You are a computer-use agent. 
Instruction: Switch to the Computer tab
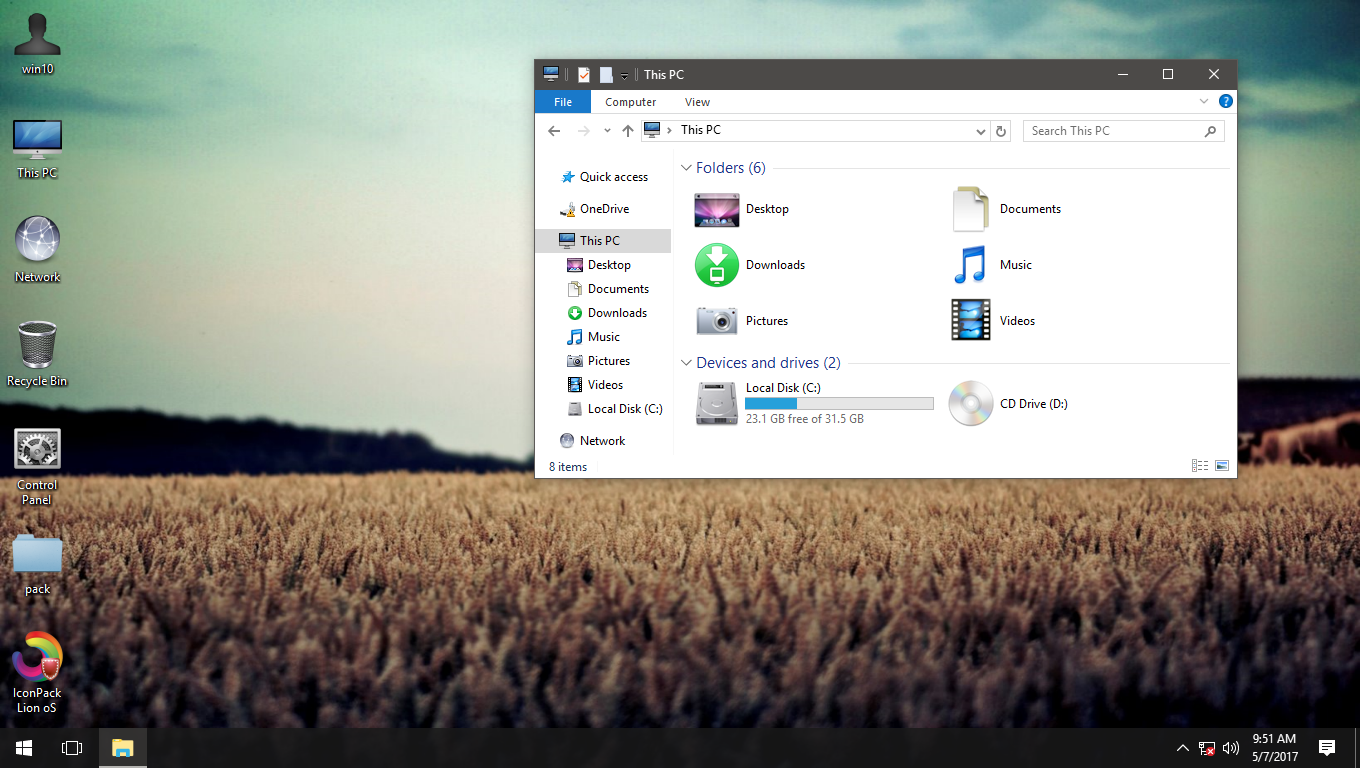click(x=630, y=101)
